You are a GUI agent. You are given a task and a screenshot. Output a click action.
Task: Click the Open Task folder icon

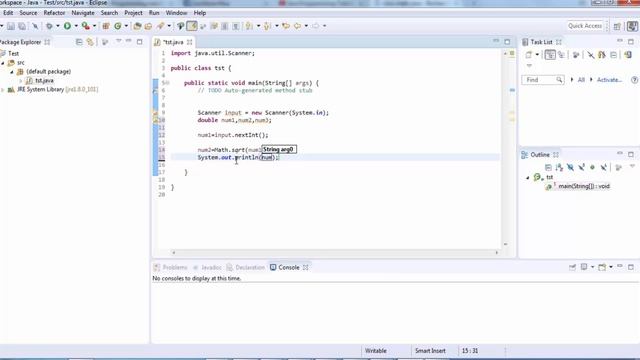point(148,26)
